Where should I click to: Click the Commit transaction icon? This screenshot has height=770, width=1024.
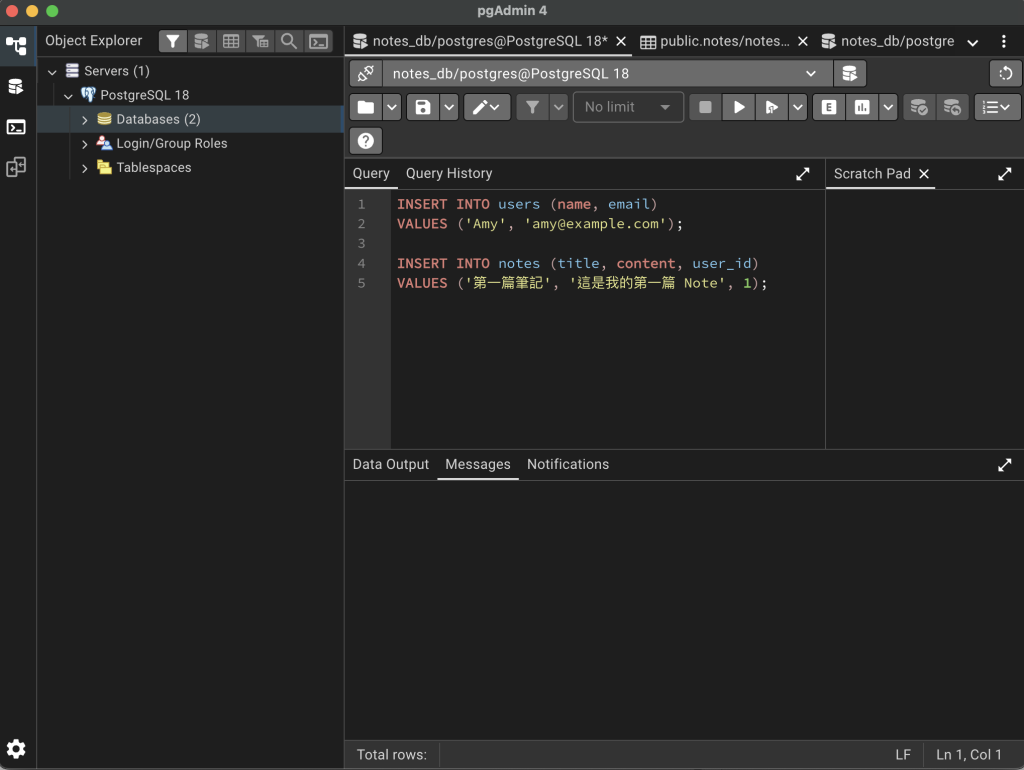pyautogui.click(x=919, y=107)
